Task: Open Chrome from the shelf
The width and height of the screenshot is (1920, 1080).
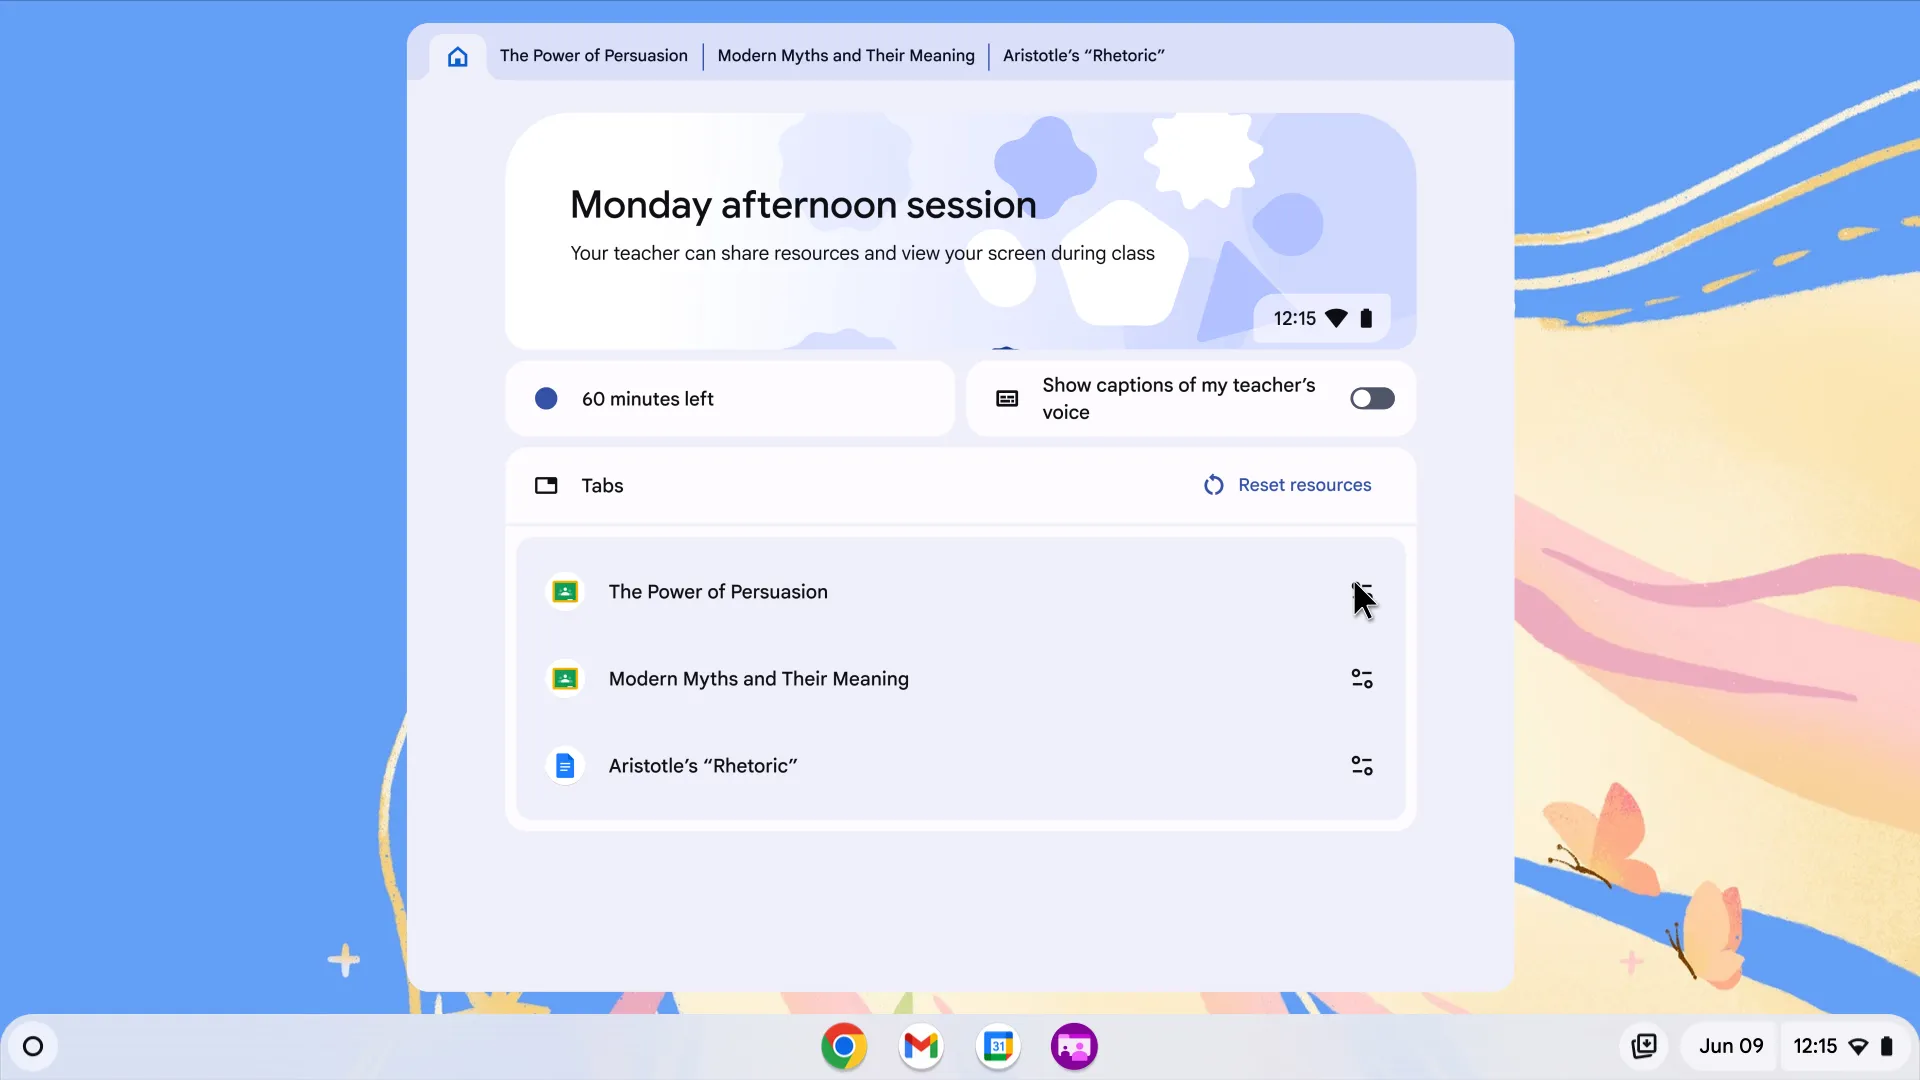Action: [844, 1046]
